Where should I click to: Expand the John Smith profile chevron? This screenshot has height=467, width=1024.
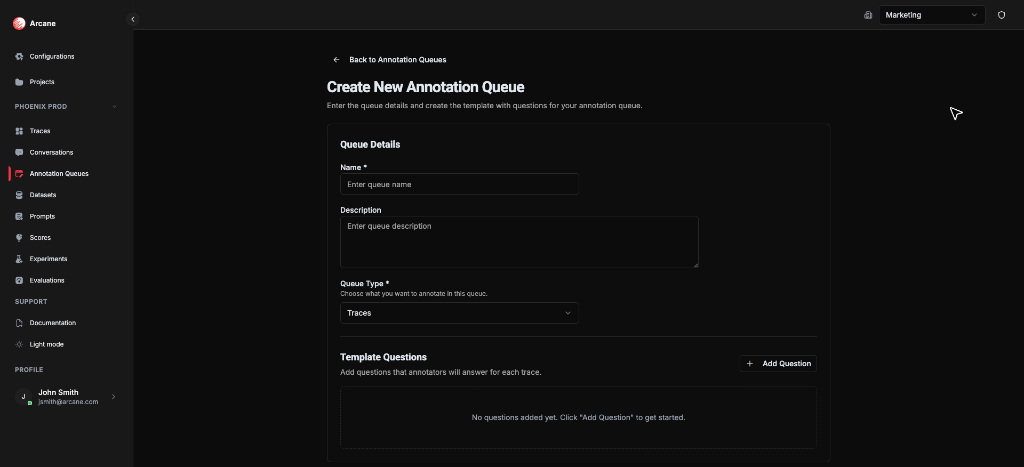(114, 397)
